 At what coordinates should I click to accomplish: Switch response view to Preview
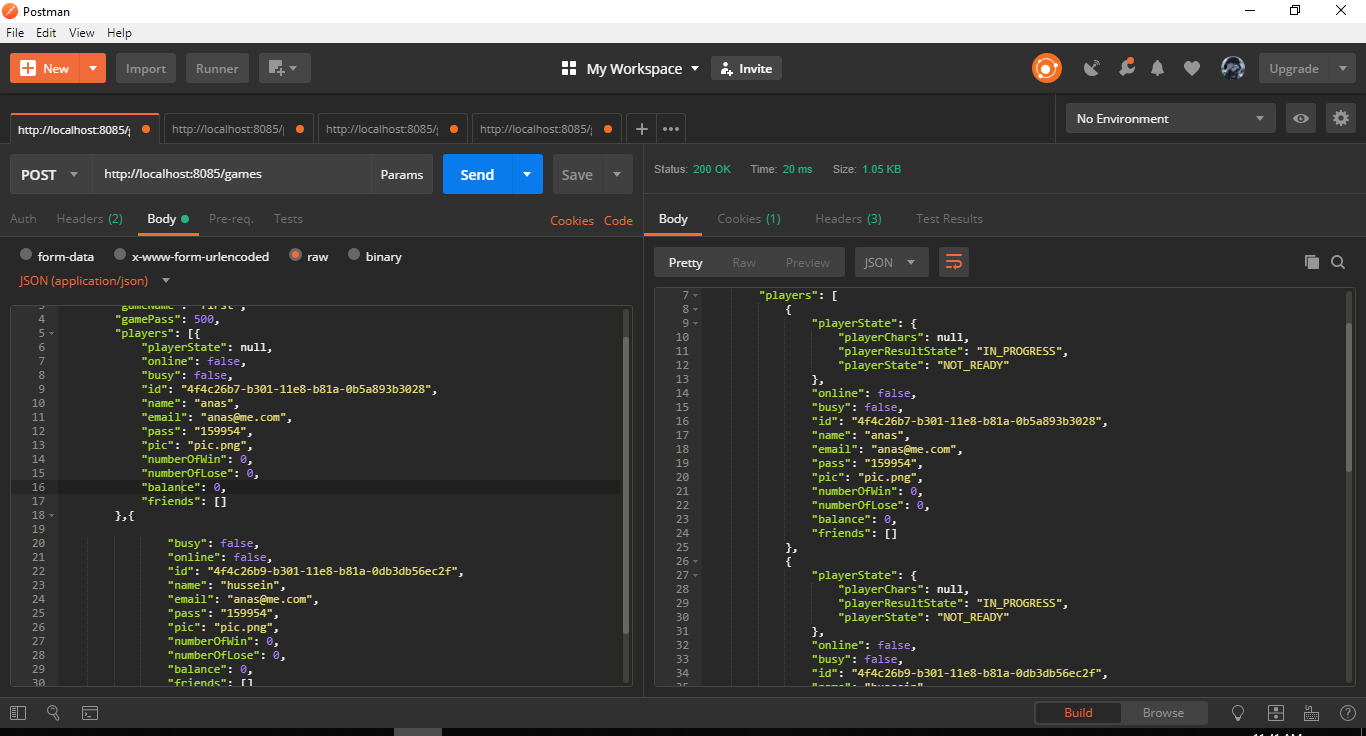click(807, 262)
